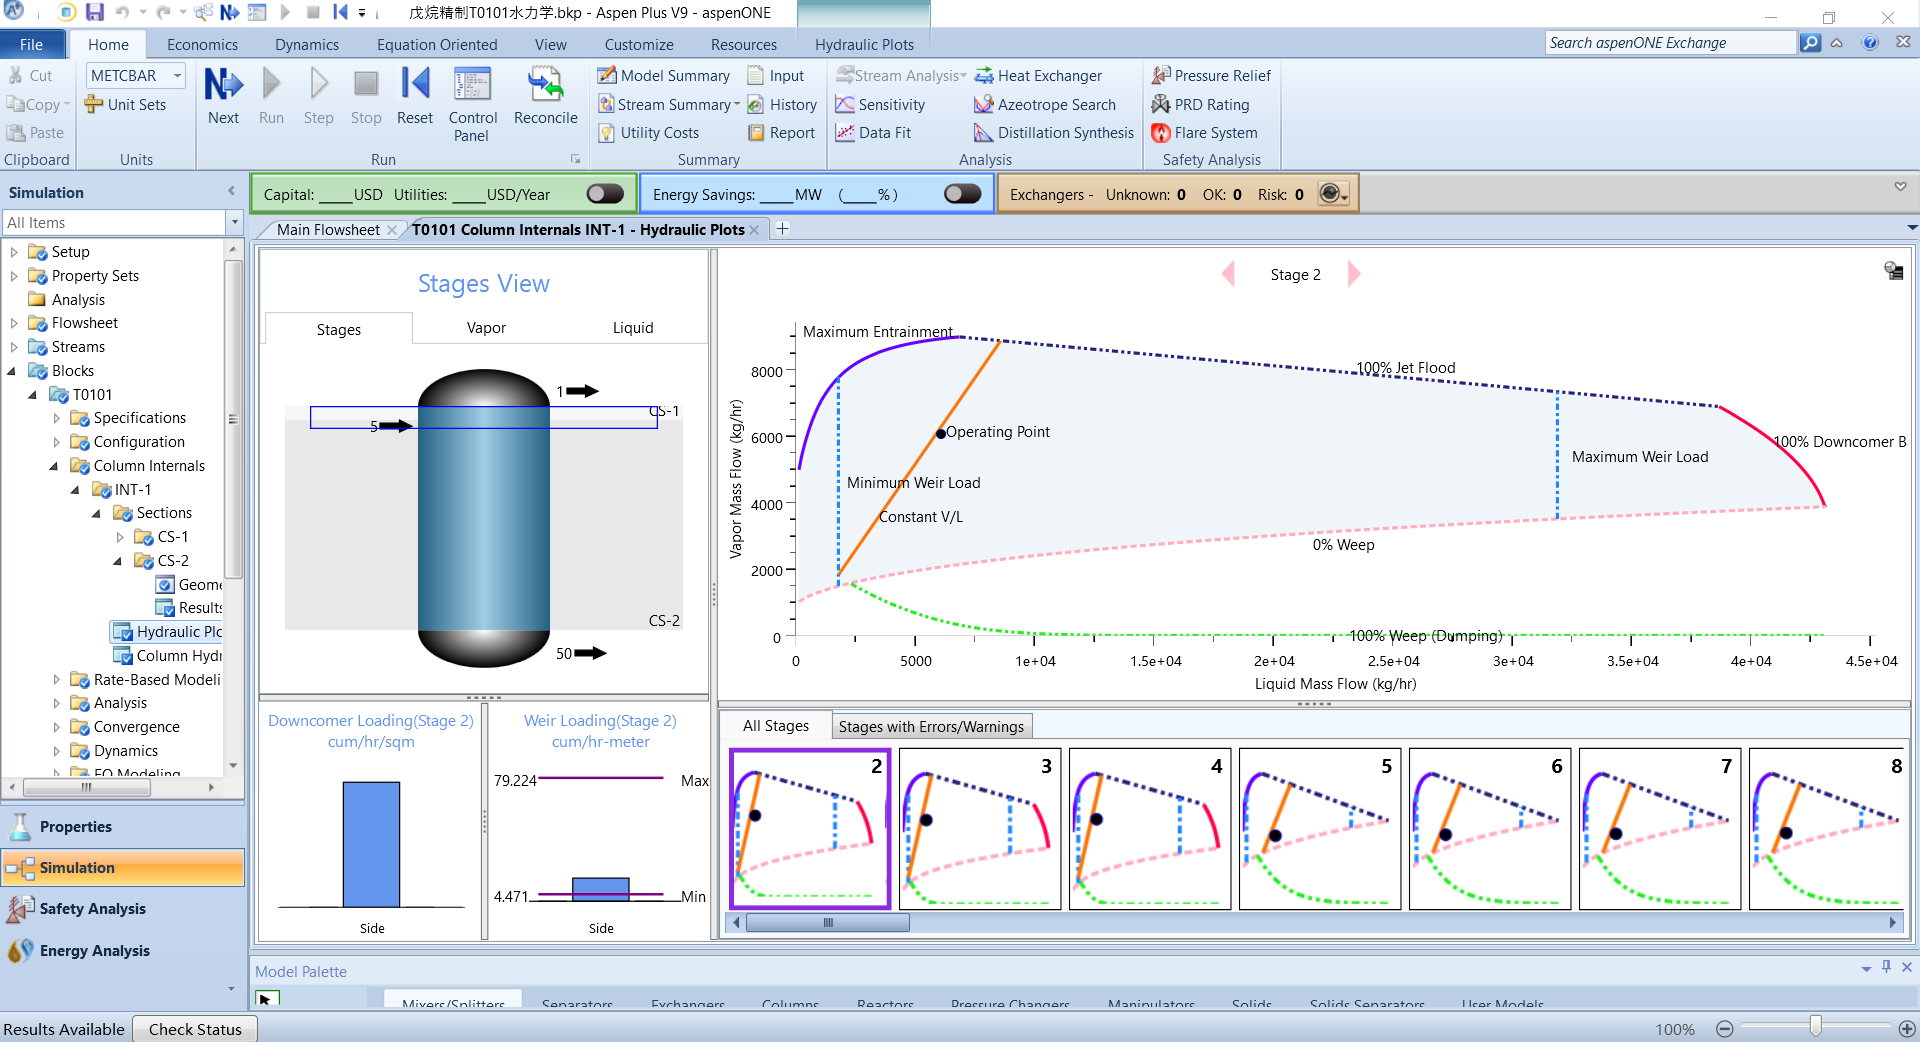Click the zoom slider handle

click(1815, 1026)
